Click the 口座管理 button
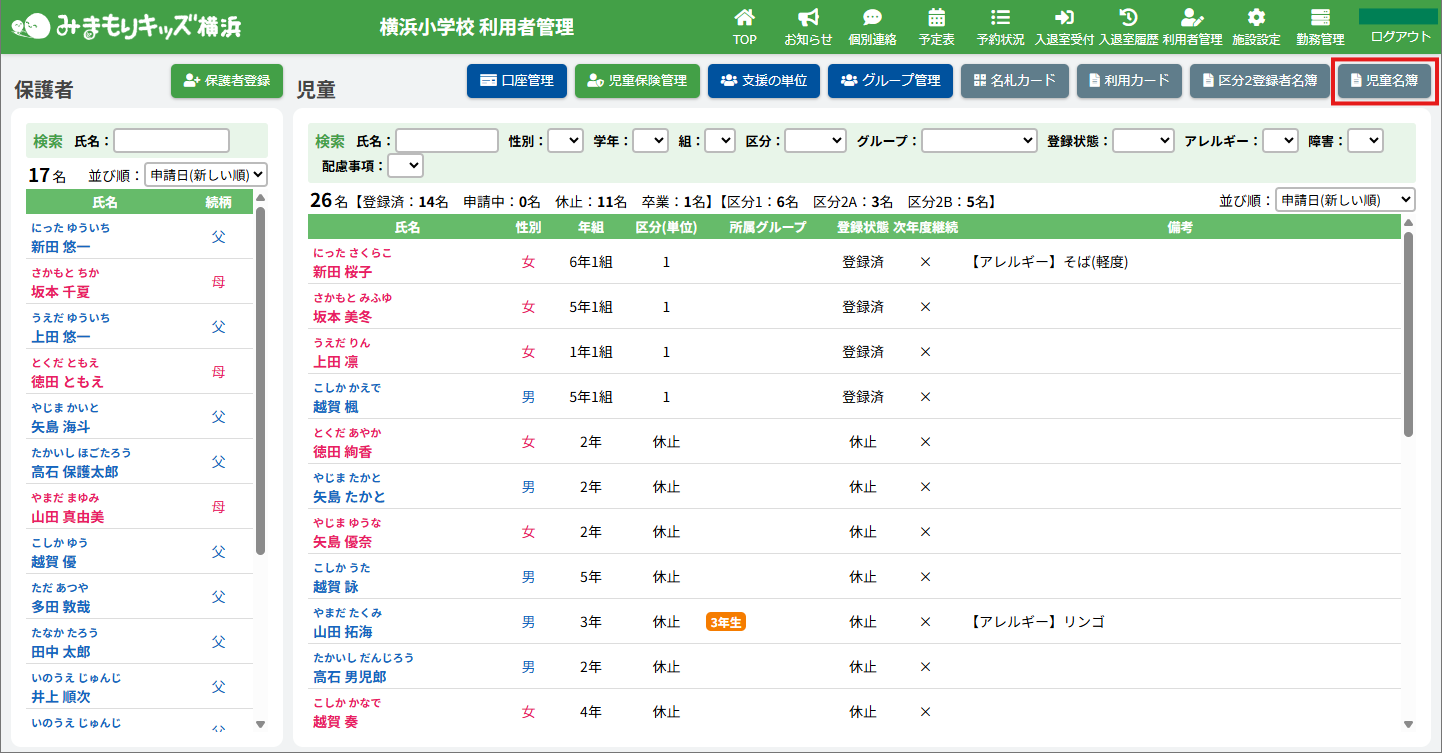Screen dimensions: 1442x753 click(517, 81)
